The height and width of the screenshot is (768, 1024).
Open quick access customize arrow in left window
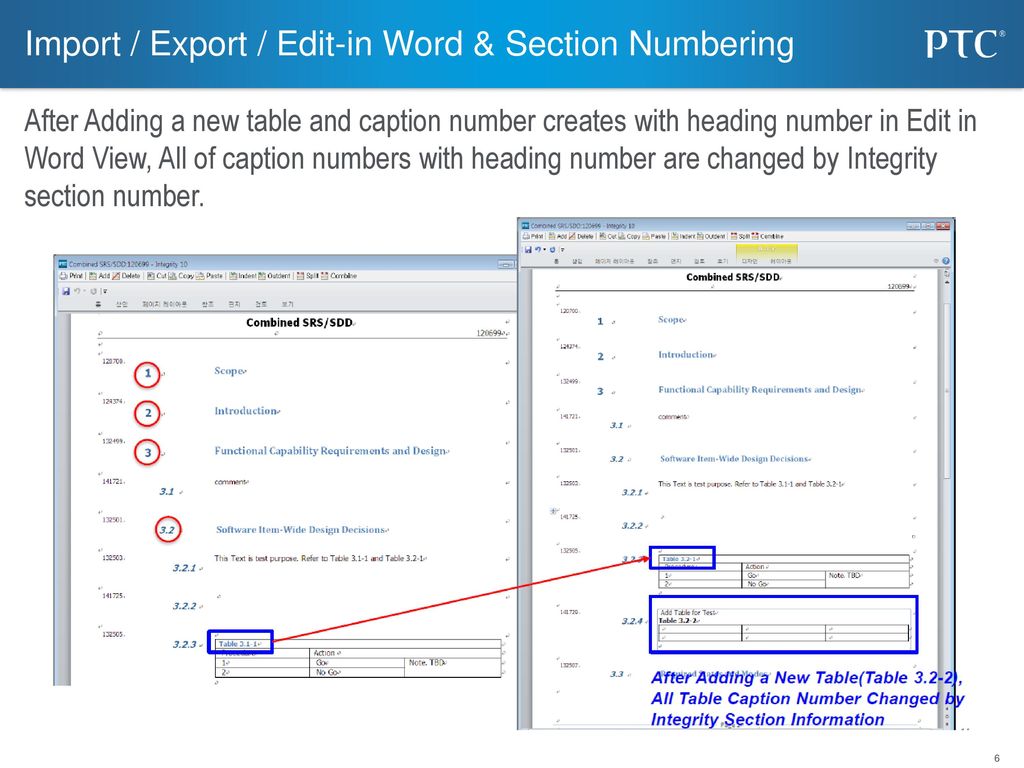(104, 291)
